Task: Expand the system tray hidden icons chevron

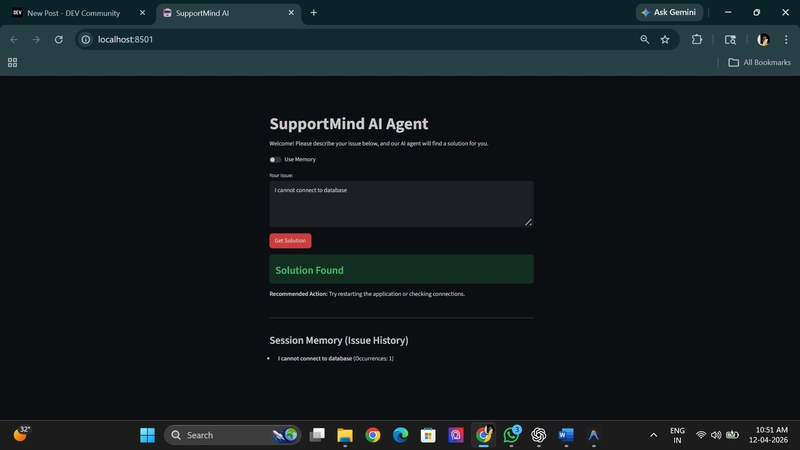Action: click(654, 435)
